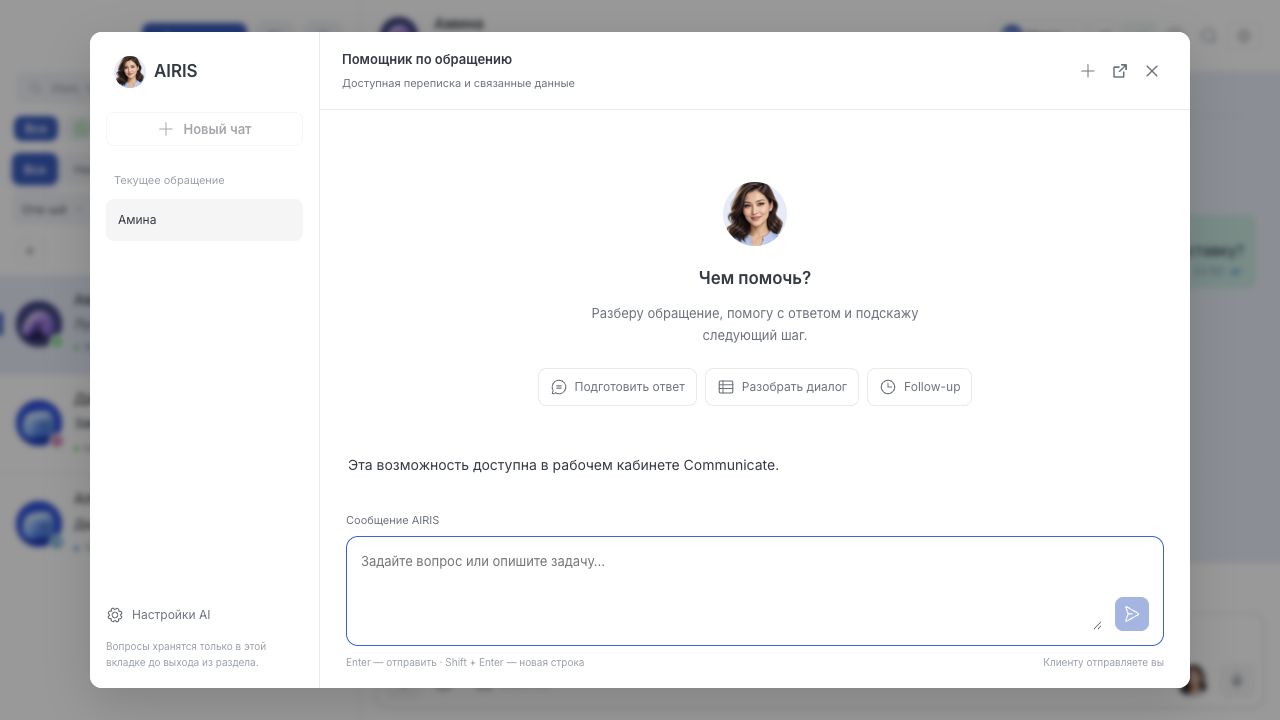Open Настройки AI settings

158,615
